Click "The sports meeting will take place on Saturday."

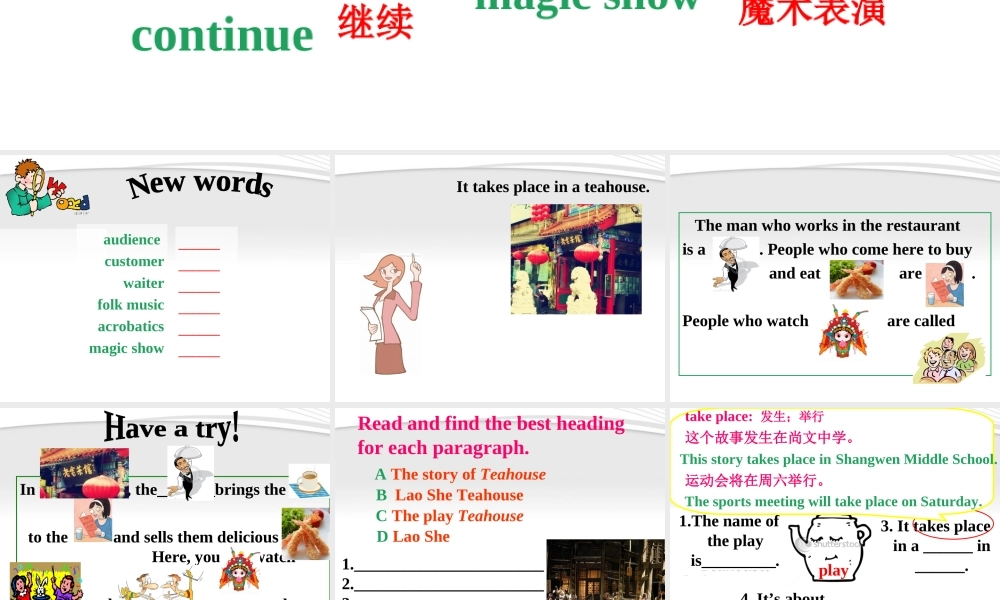coord(834,502)
